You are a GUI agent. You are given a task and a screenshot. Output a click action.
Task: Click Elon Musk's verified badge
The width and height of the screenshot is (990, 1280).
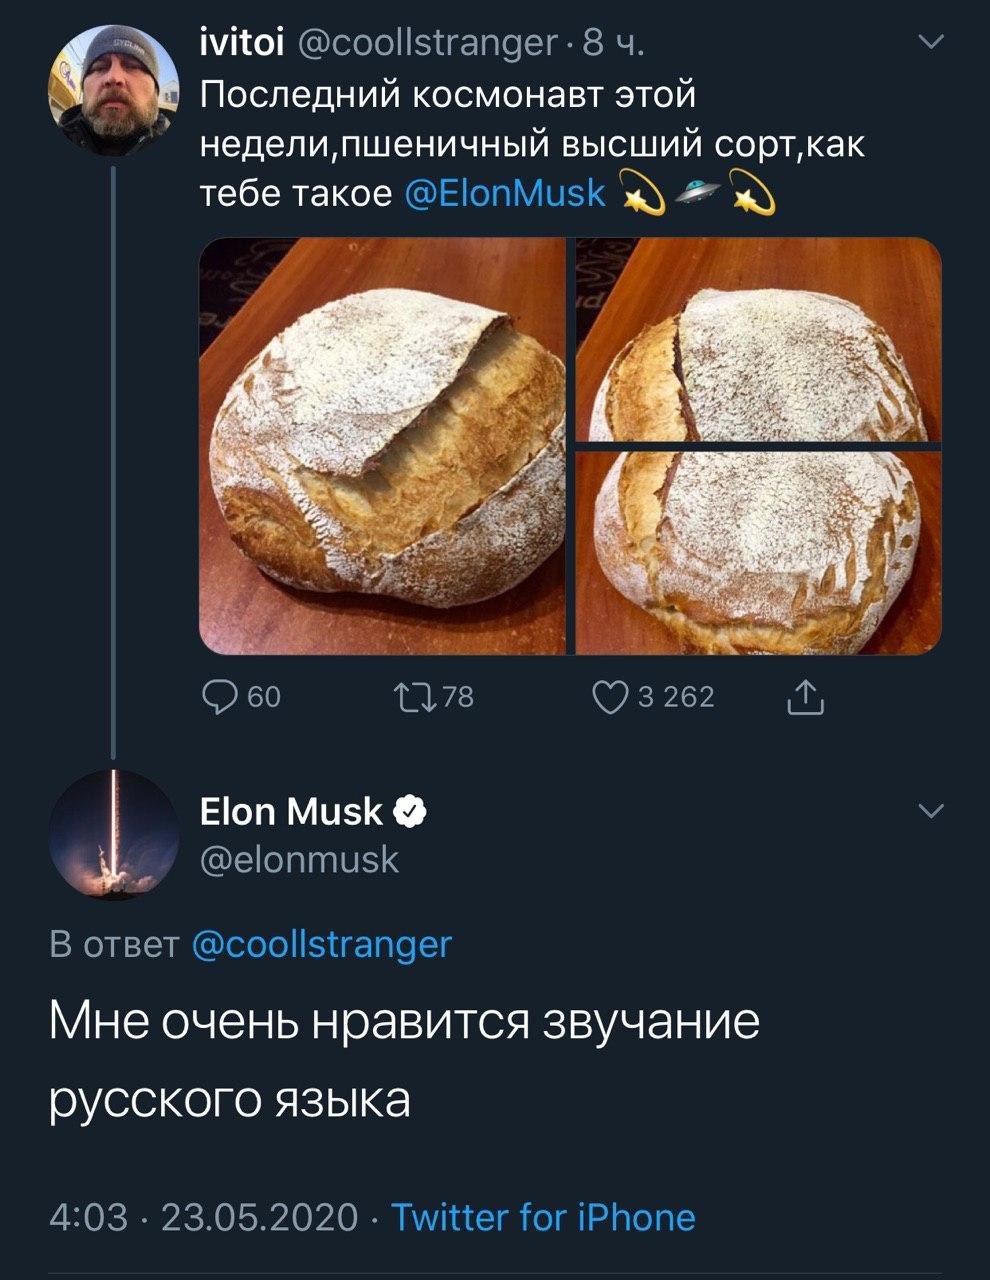pos(411,812)
